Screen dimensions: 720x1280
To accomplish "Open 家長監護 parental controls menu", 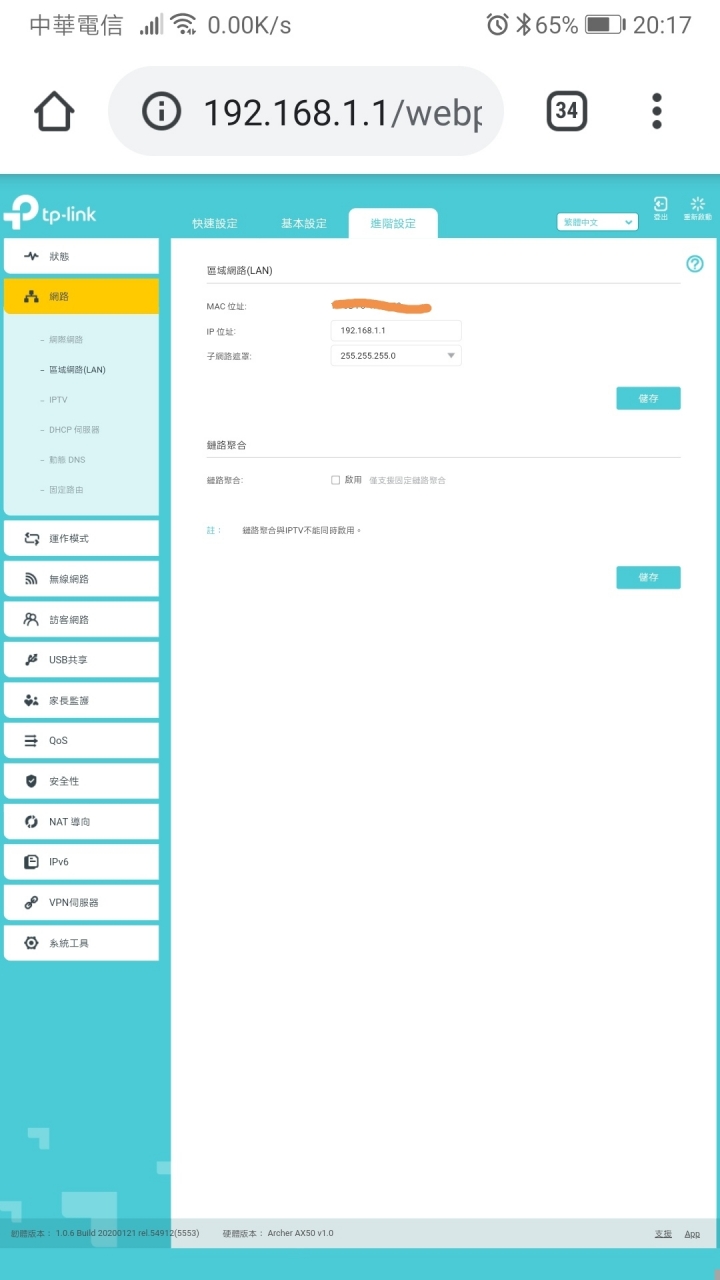I will click(81, 700).
